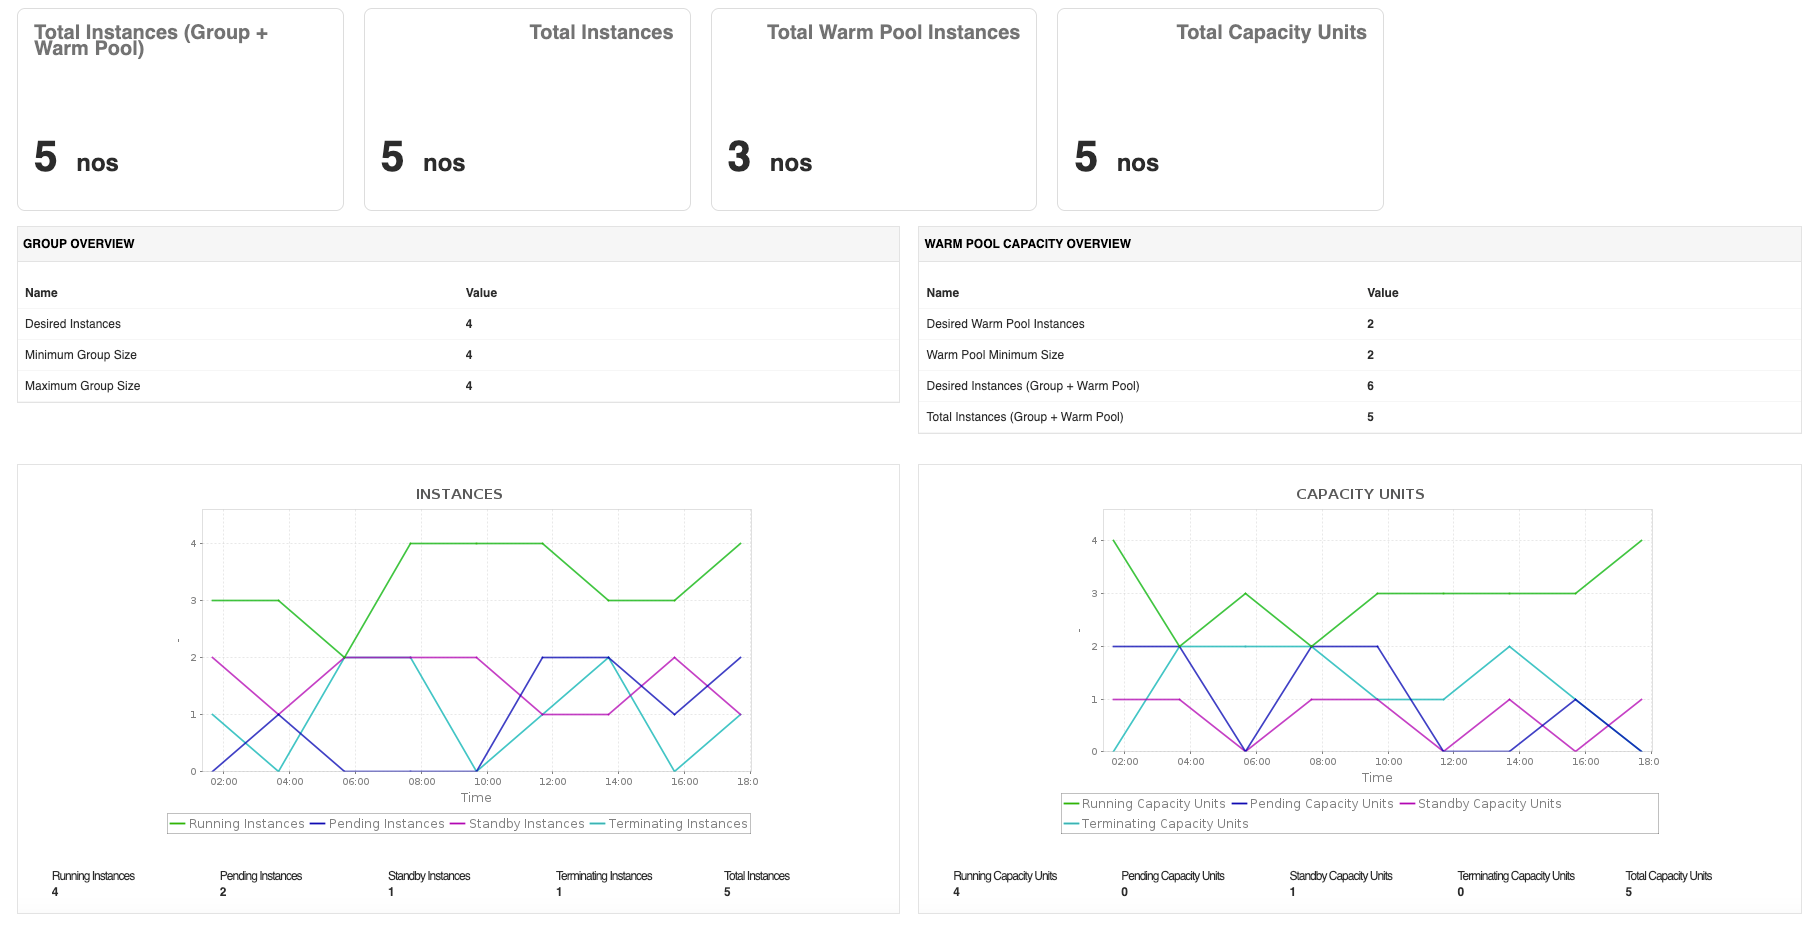The image size is (1818, 928).
Task: Click the Value column header in Group Overview
Action: pos(481,293)
